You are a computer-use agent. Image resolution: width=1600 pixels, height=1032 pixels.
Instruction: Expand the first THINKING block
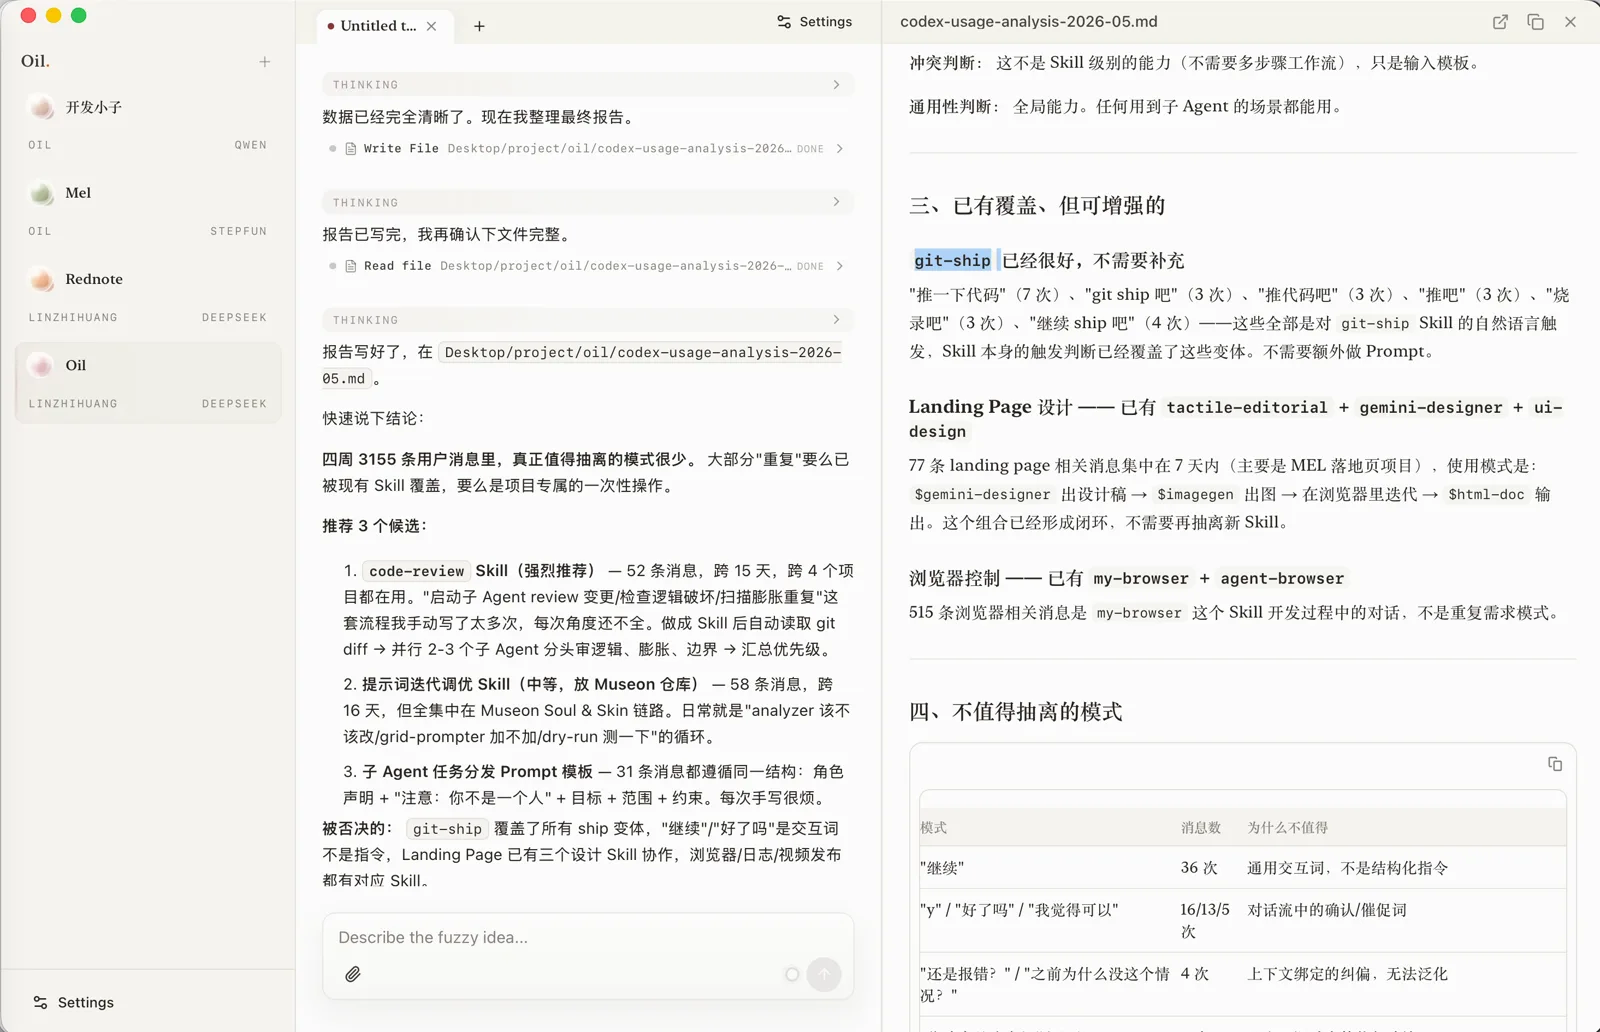[x=588, y=85]
